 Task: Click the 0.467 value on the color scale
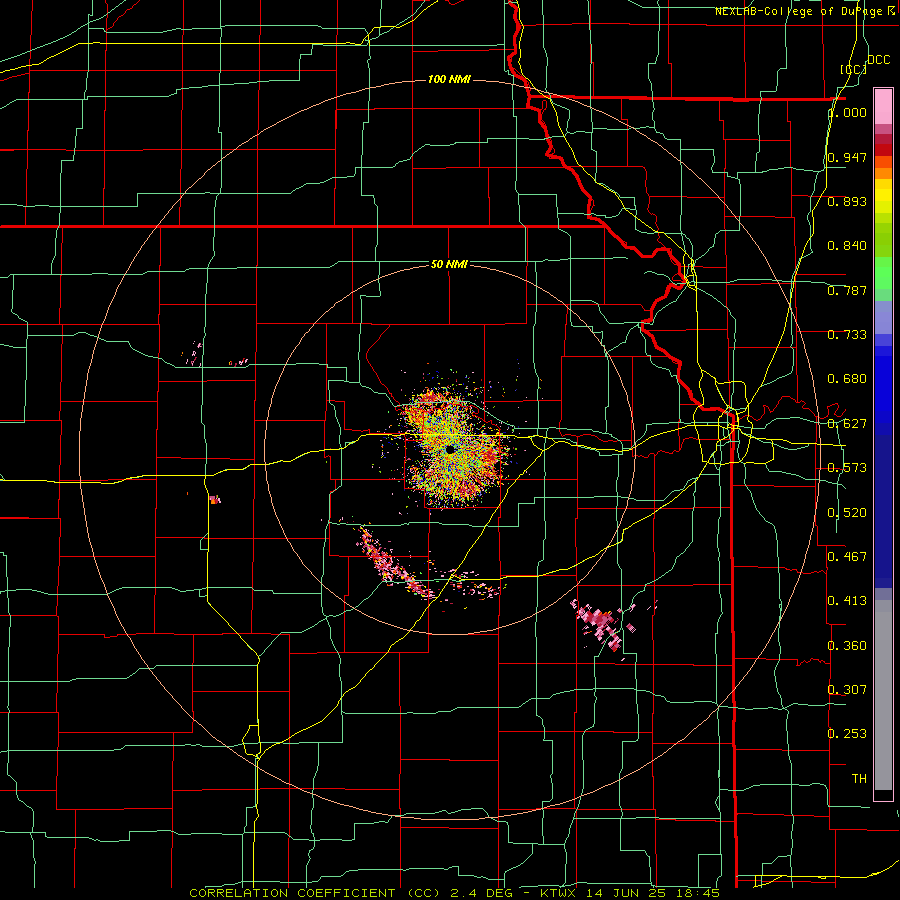[847, 557]
